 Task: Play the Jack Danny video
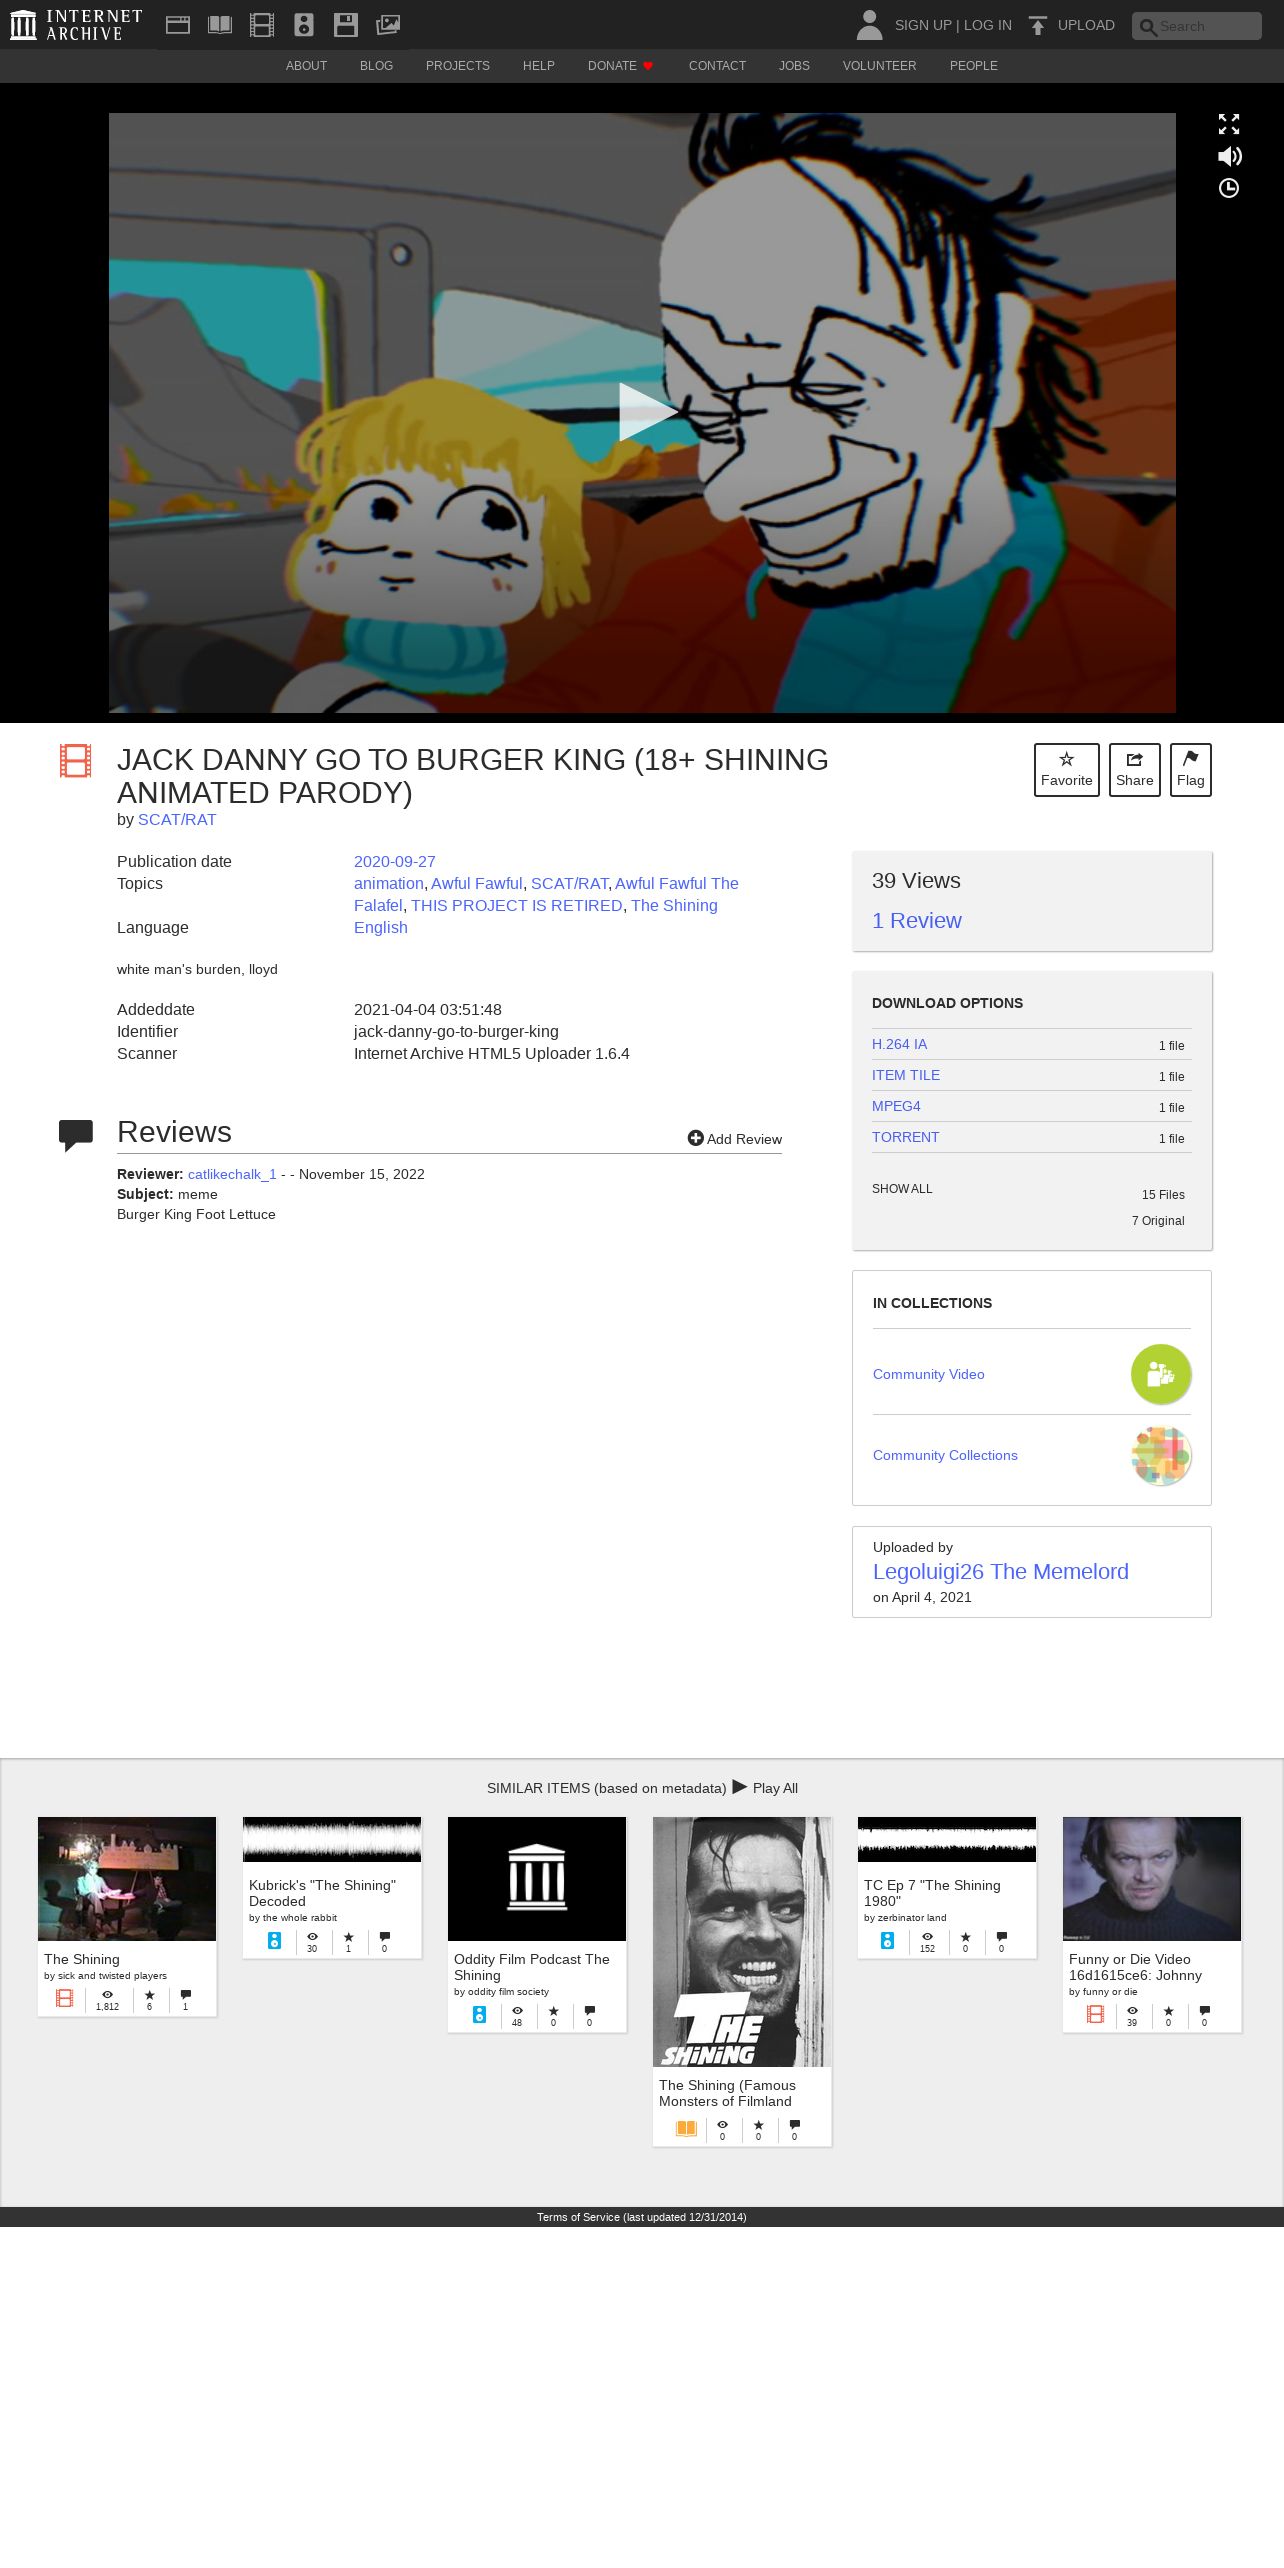tap(647, 412)
